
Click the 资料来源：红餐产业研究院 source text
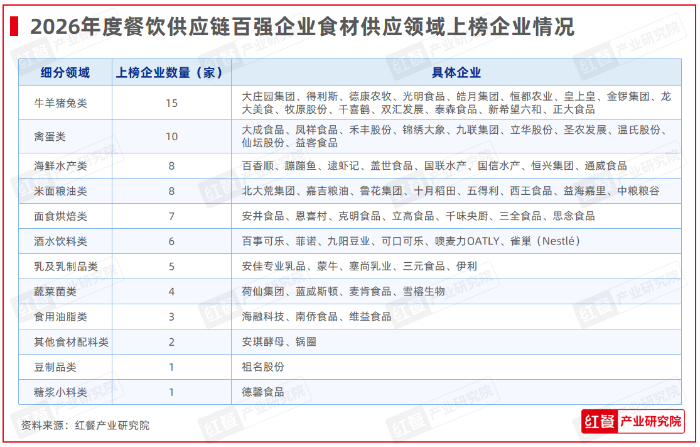tap(78, 425)
